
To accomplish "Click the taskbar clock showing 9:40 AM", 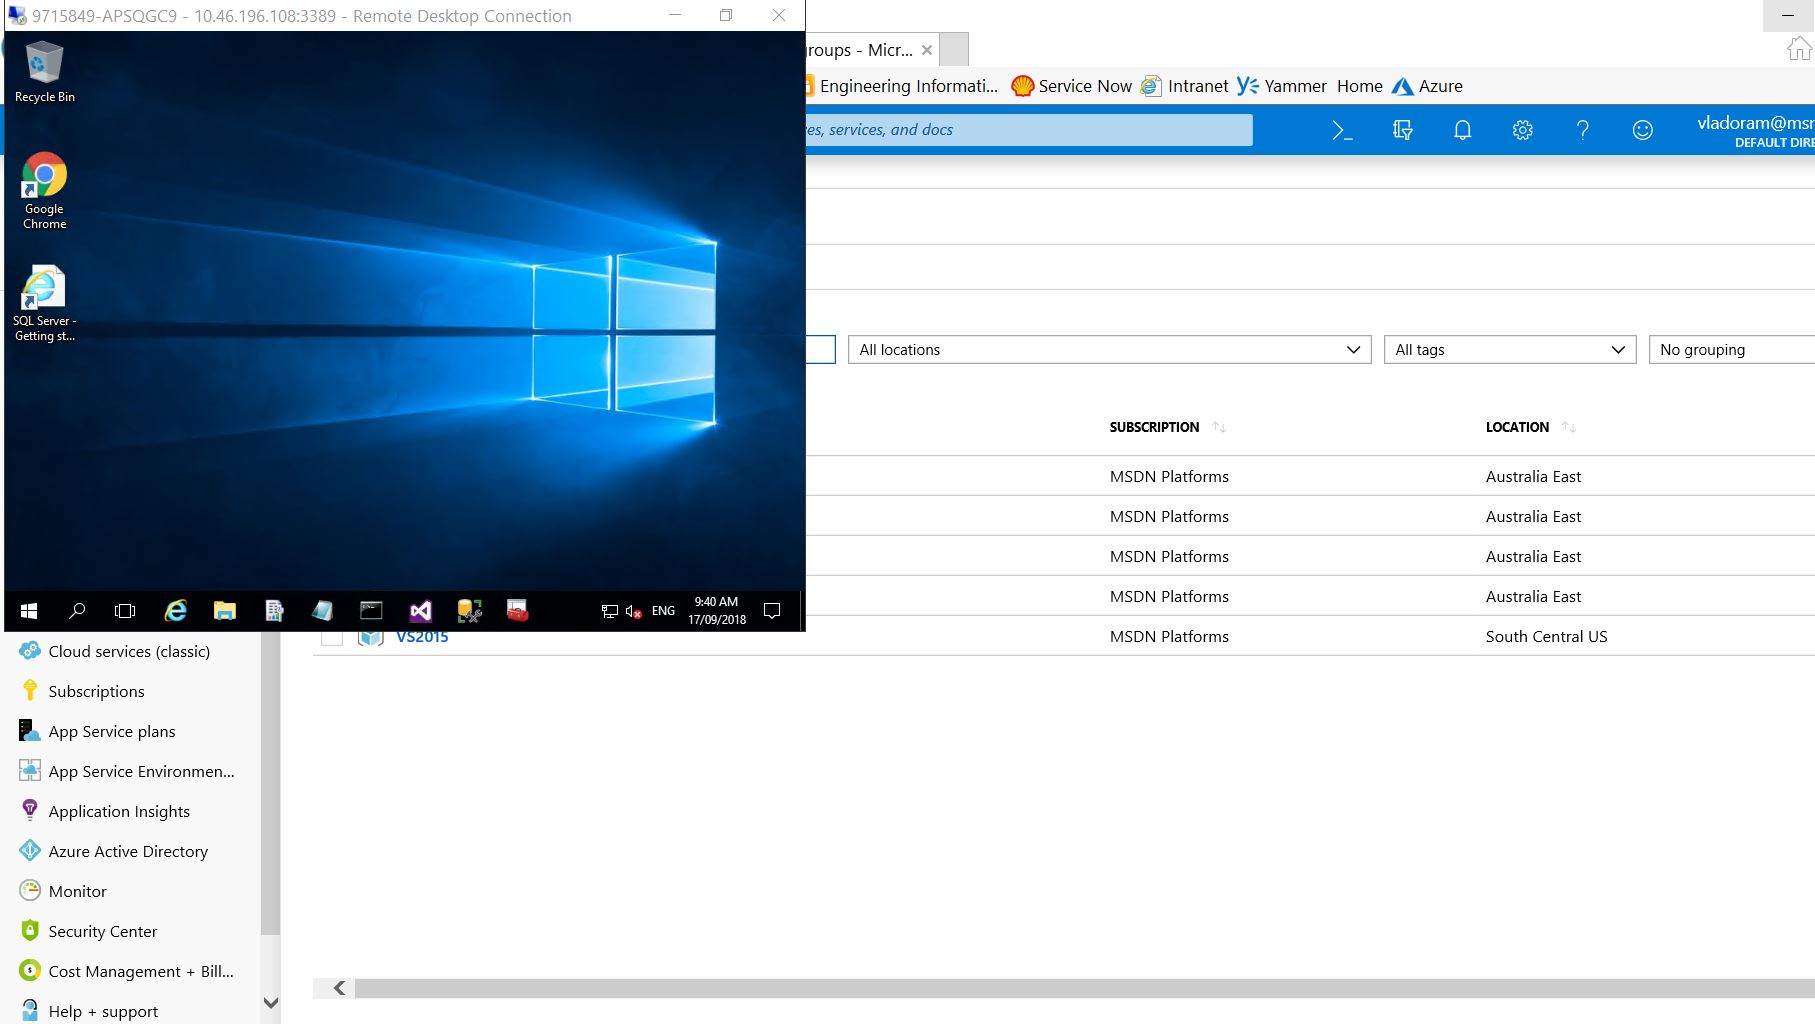I will click(717, 611).
